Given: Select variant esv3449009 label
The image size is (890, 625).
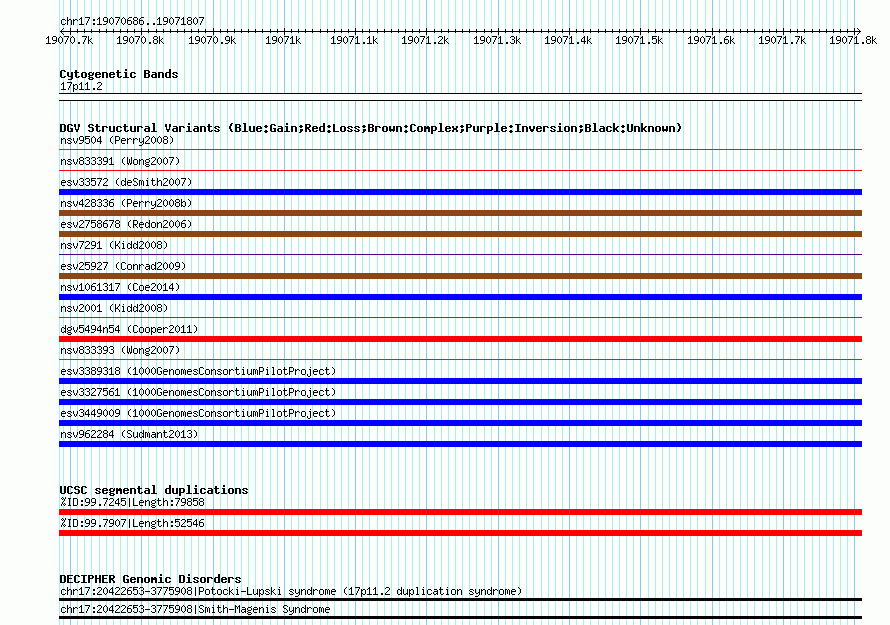Looking at the screenshot, I should coord(198,413).
